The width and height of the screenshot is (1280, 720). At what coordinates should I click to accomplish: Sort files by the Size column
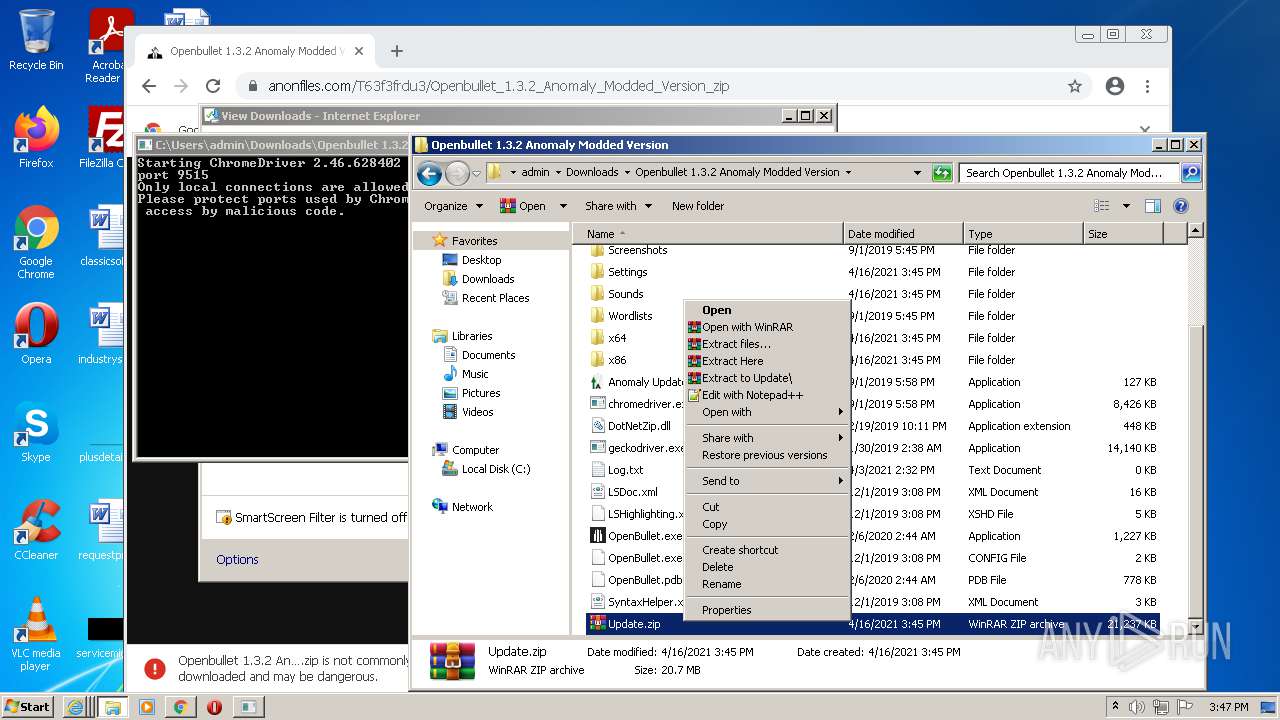(x=1123, y=234)
